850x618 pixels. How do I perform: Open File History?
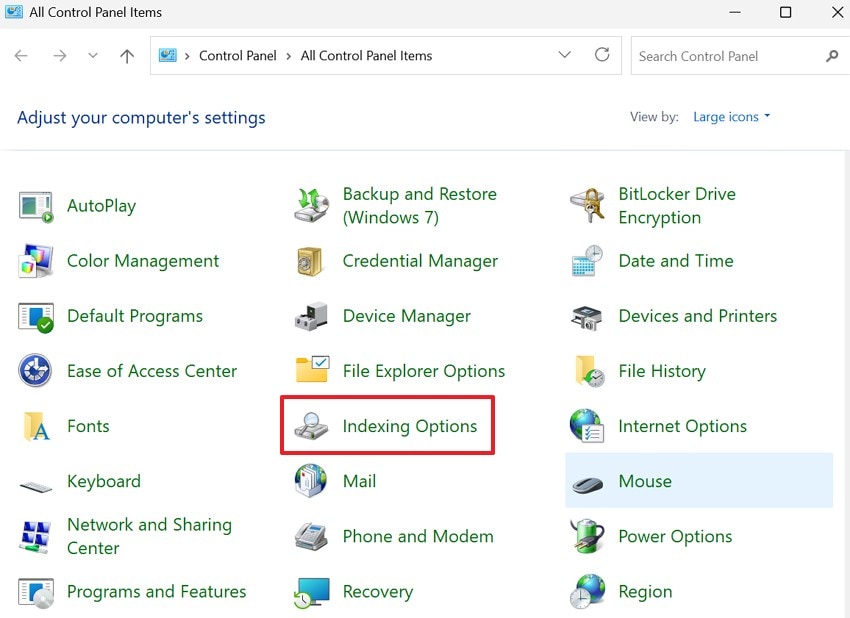pyautogui.click(x=663, y=371)
